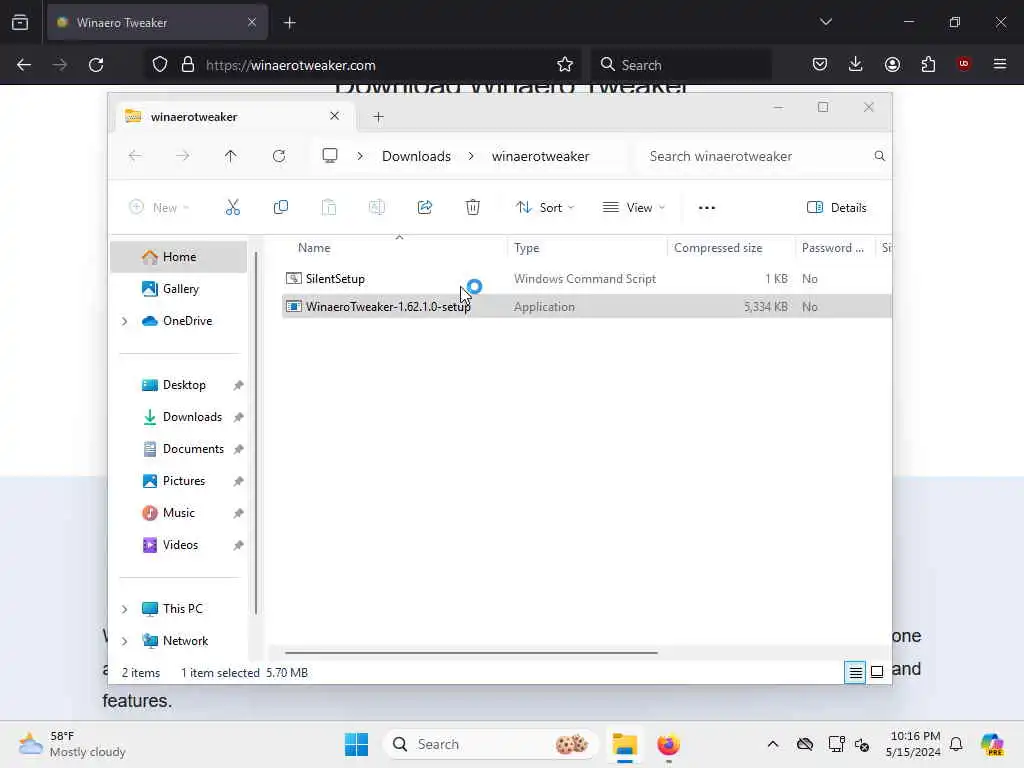
Task: Click the Explorer Forward arrow
Action: coord(183,156)
